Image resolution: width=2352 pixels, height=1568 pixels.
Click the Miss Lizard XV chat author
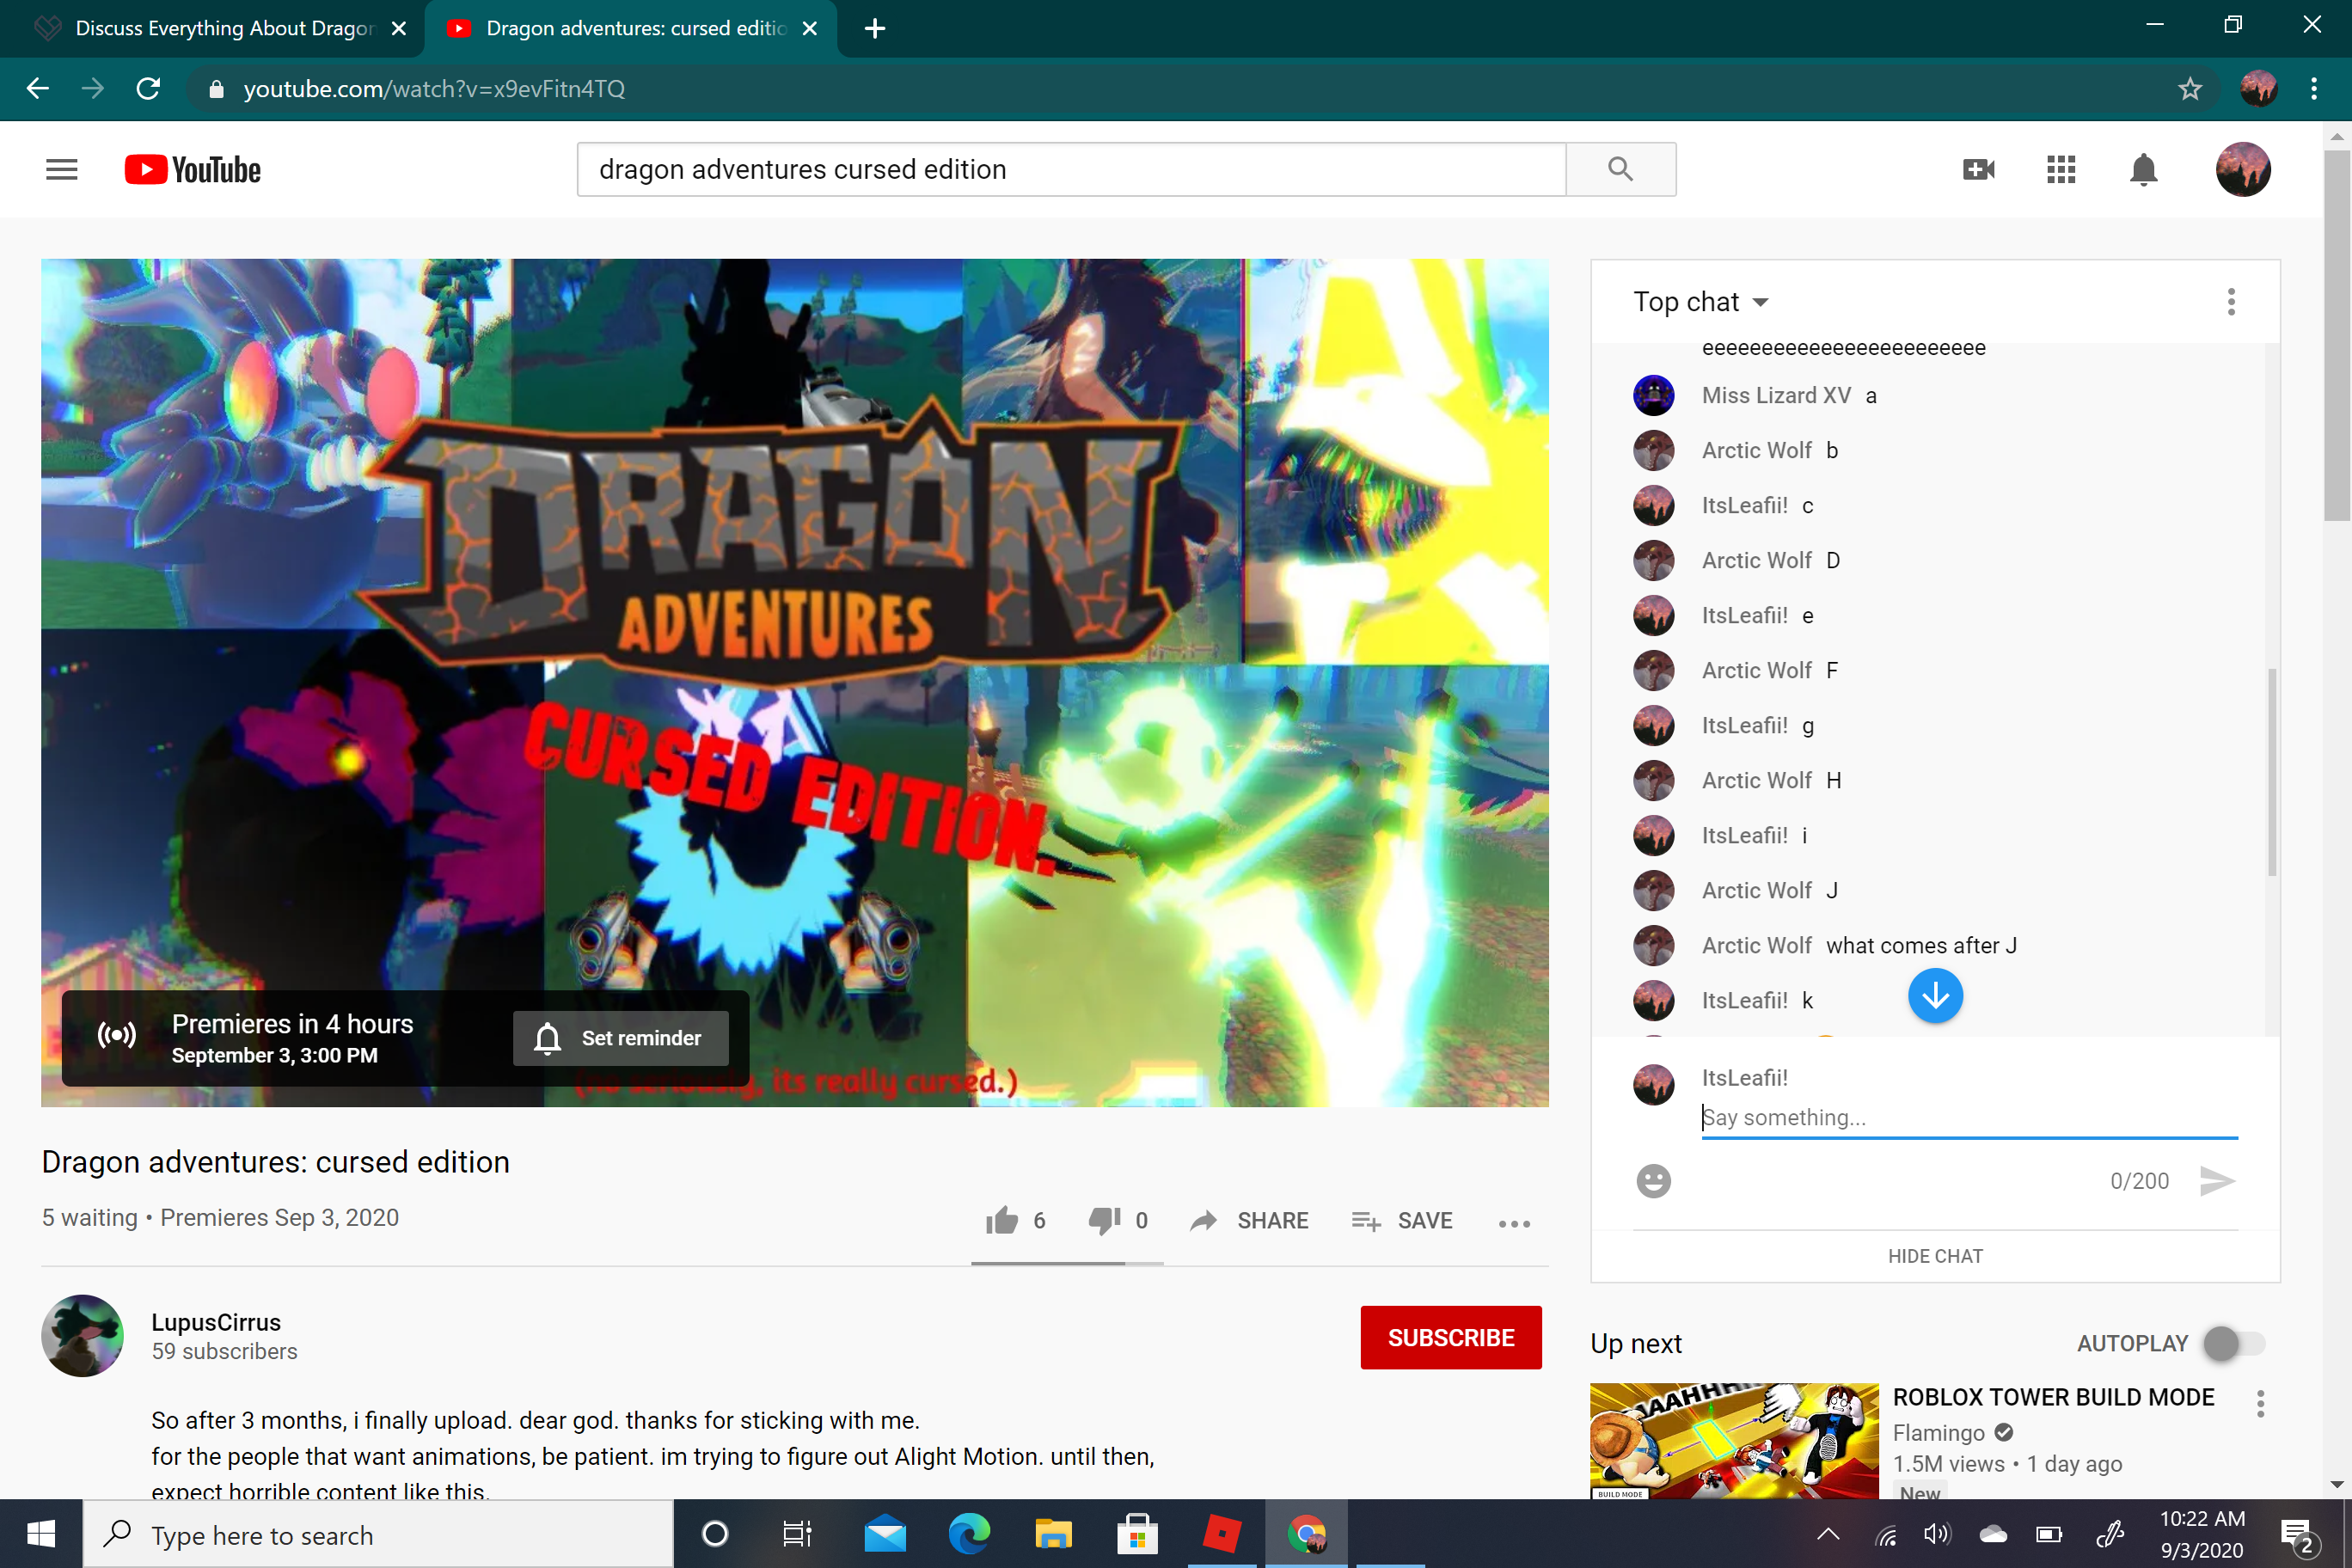click(x=1776, y=395)
